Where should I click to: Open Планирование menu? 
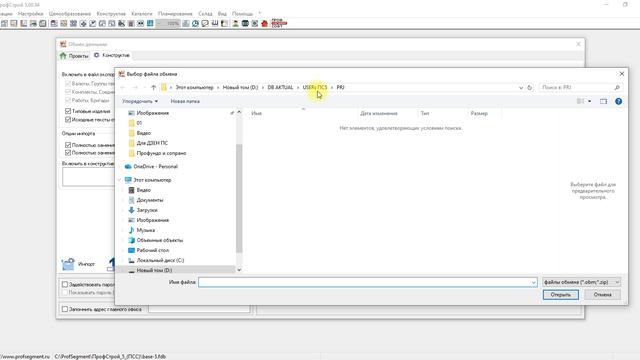tap(175, 13)
